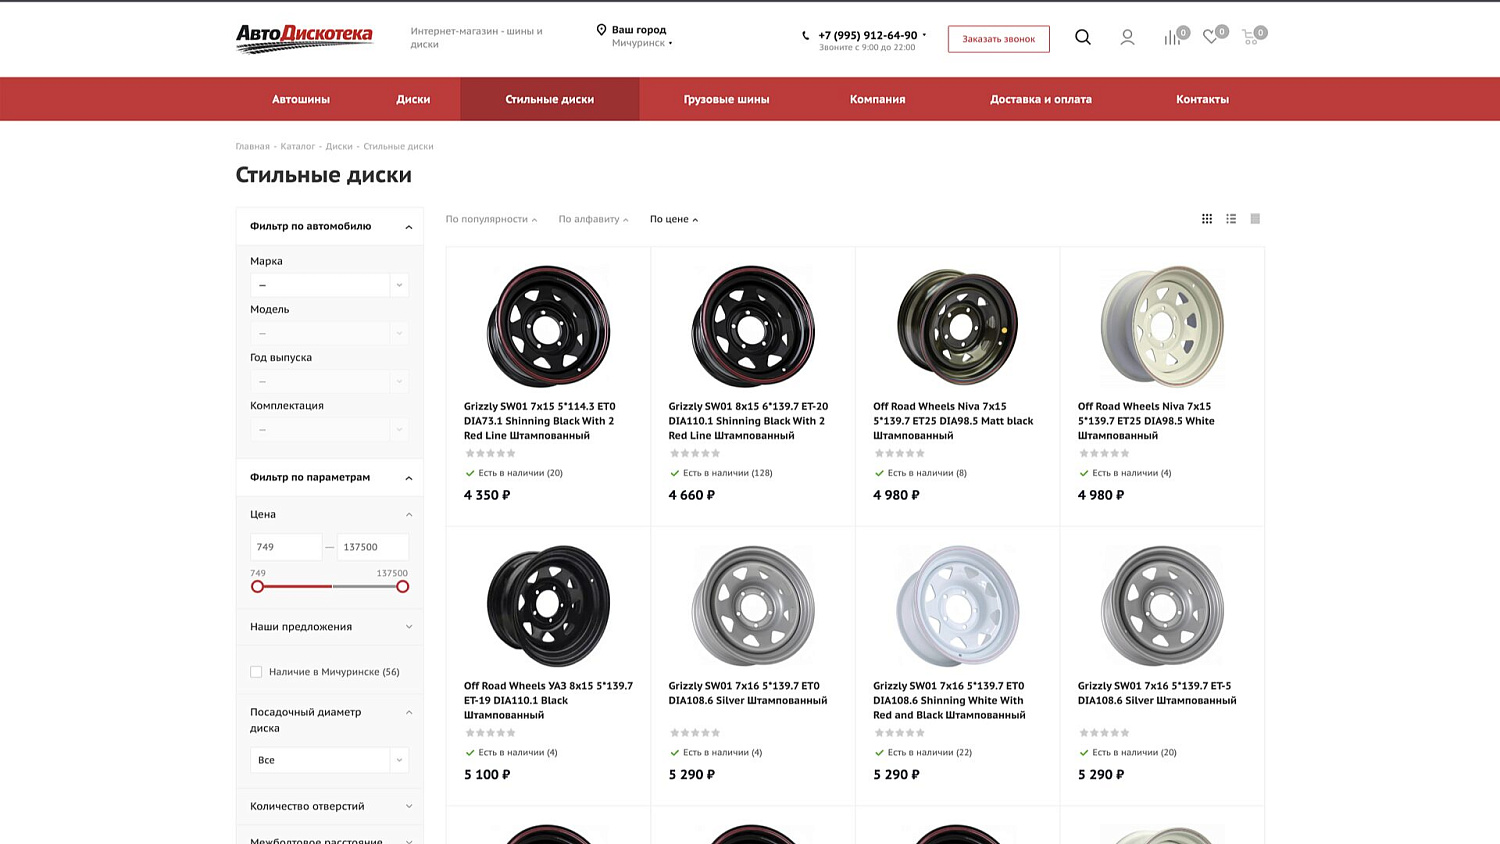Image resolution: width=1500 pixels, height=844 pixels.
Task: Open the Грузовые шины menu item
Action: coord(726,99)
